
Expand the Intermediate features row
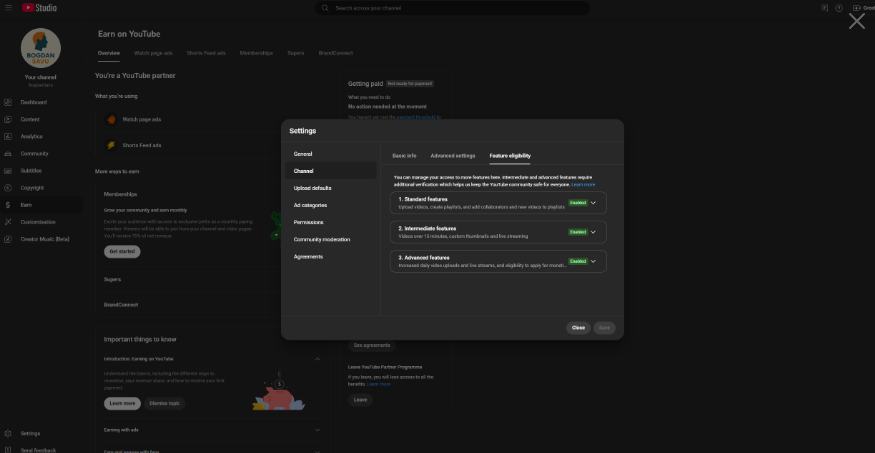[498, 232]
